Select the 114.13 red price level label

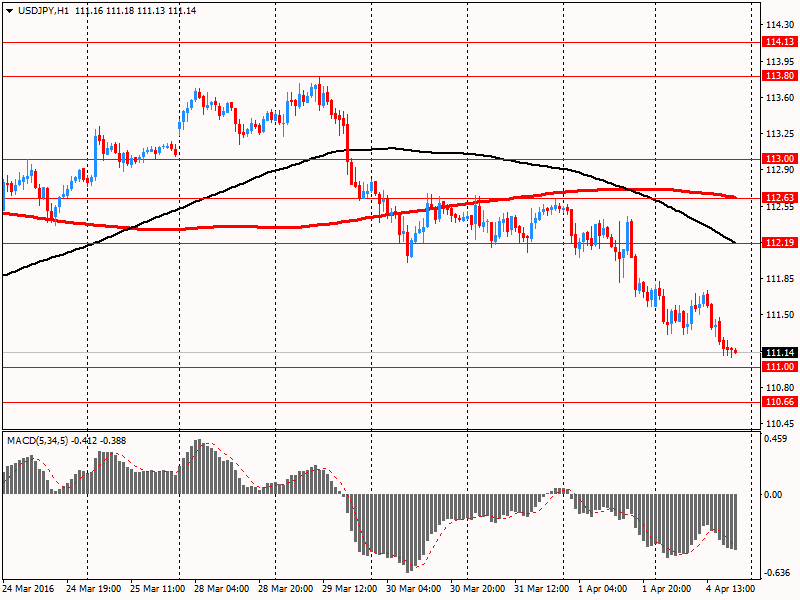point(780,42)
